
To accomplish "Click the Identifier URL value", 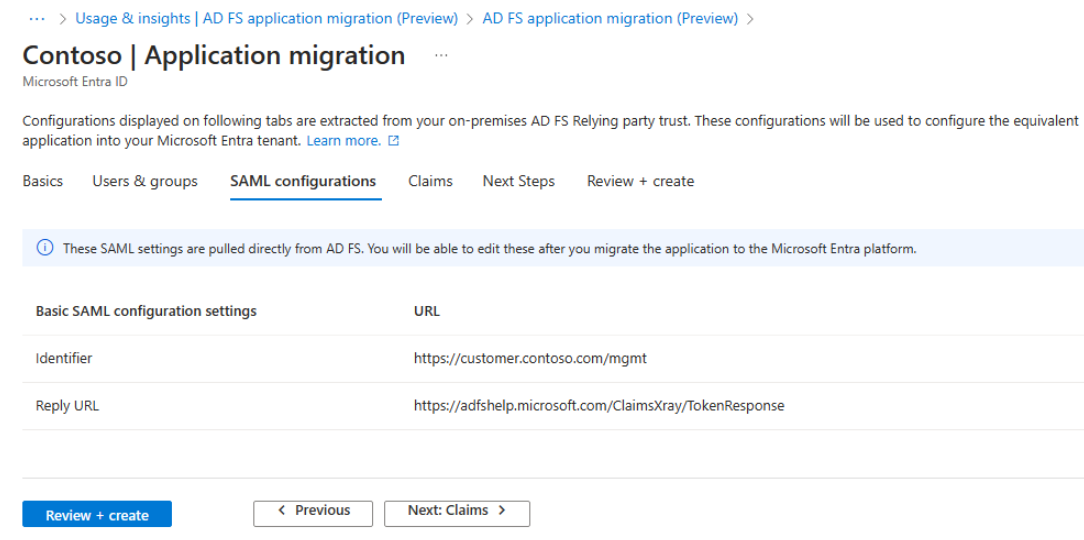I will point(522,358).
